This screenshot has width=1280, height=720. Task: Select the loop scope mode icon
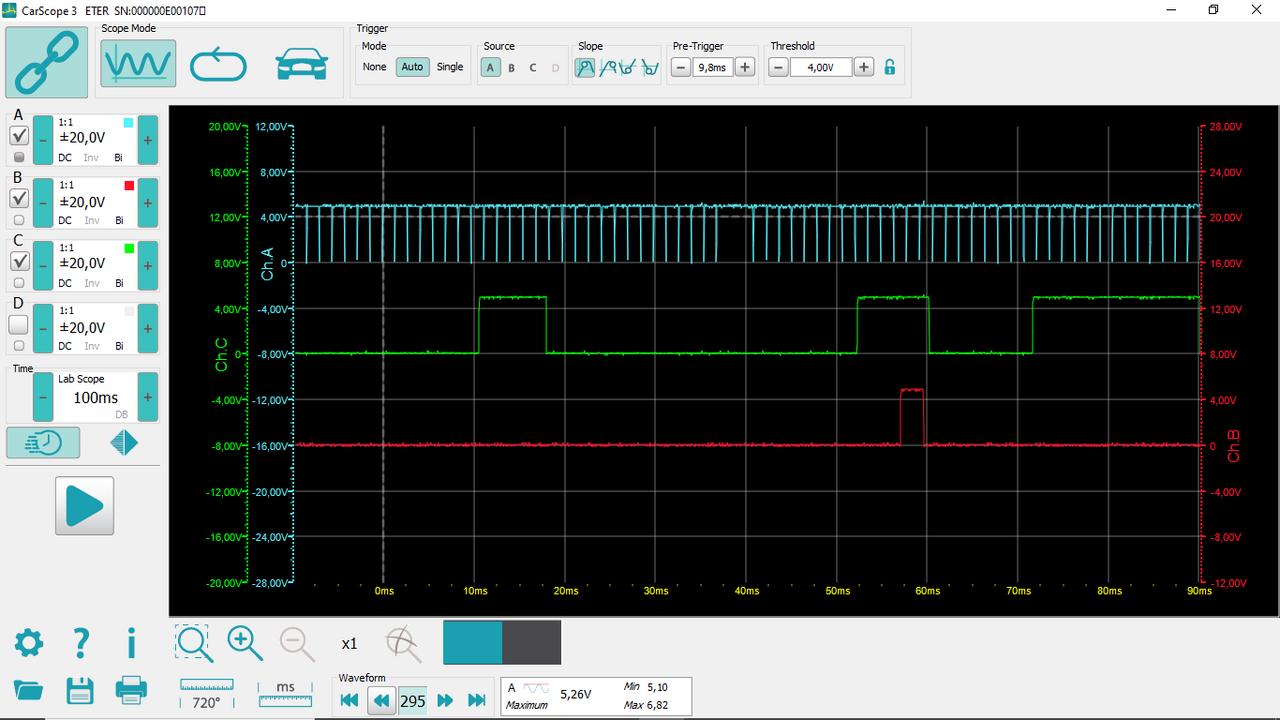point(218,65)
